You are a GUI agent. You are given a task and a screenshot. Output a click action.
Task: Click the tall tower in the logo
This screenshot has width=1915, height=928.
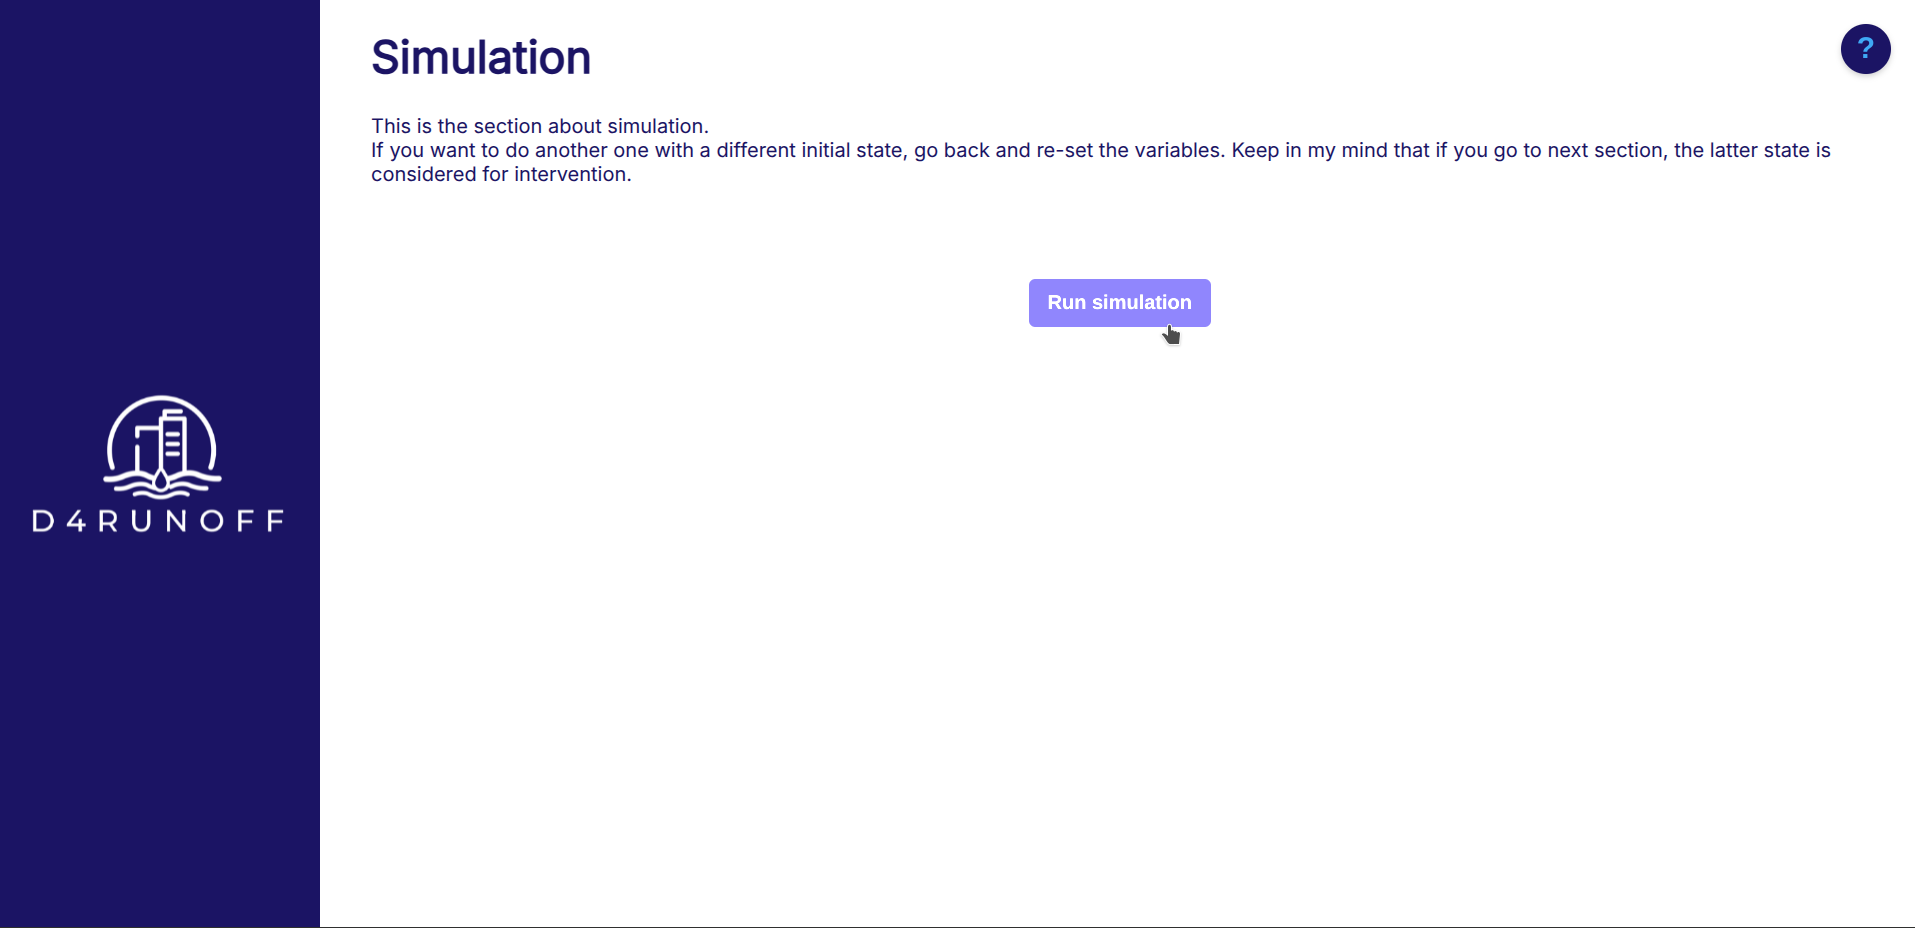click(174, 445)
